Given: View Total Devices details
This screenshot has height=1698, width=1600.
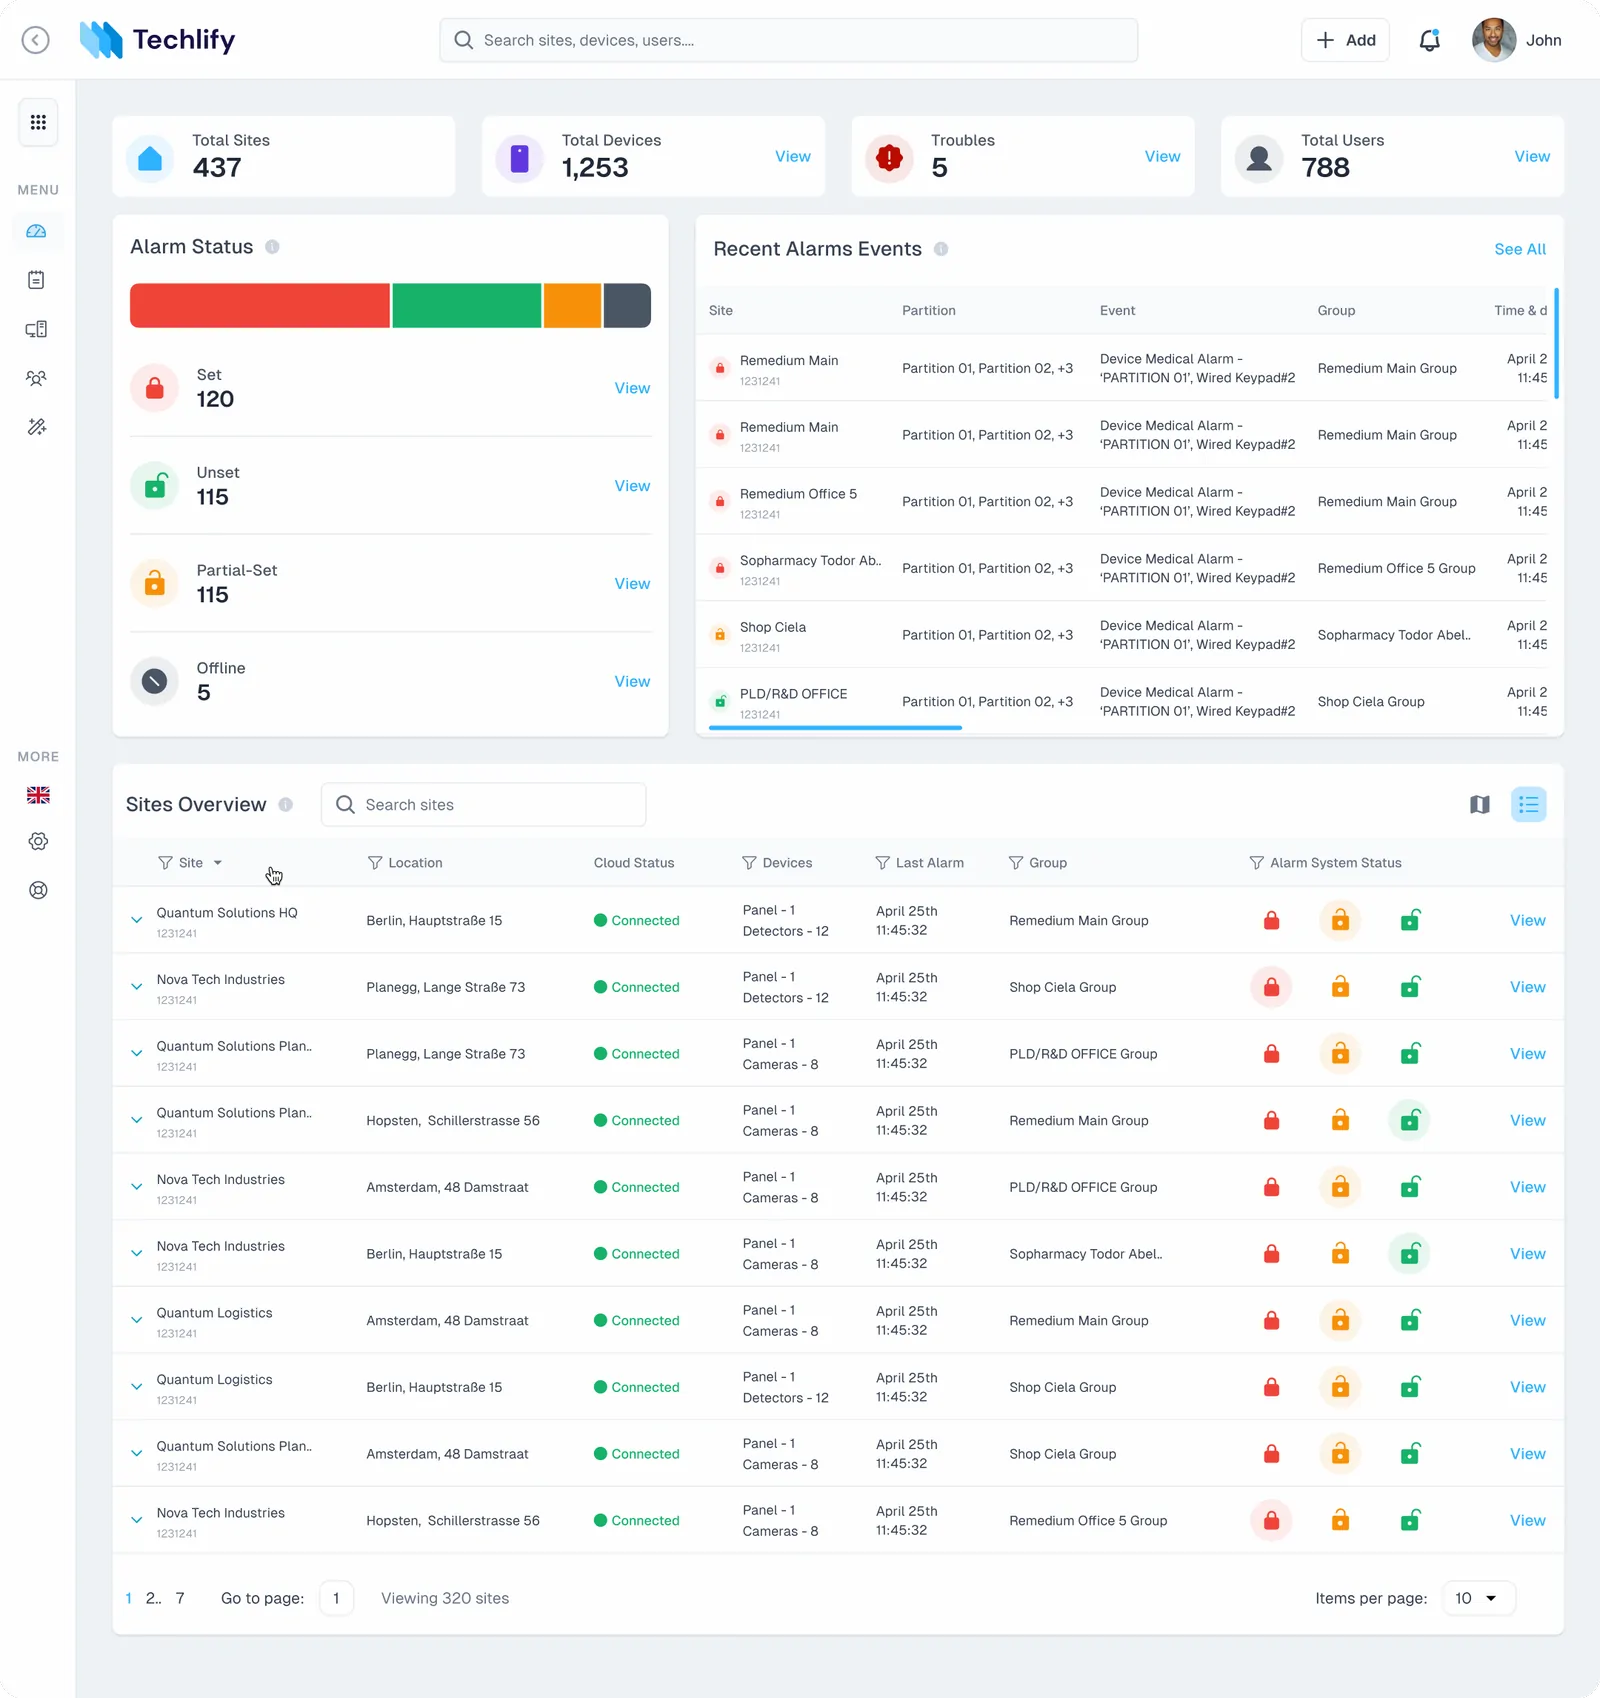Looking at the screenshot, I should [792, 156].
